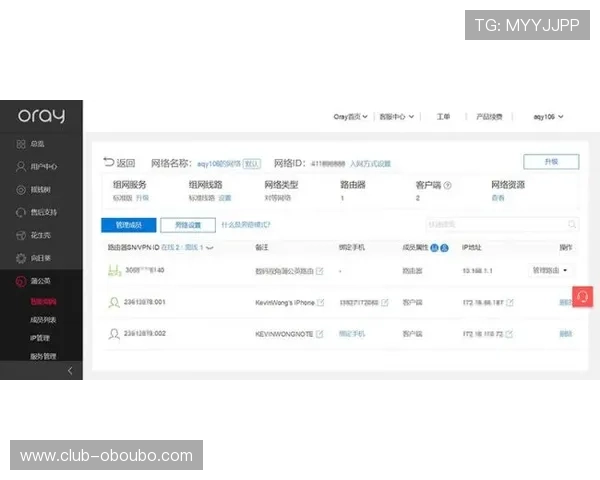The height and width of the screenshot is (480, 600).
Task: Open 工单 in the top bar
Action: pyautogui.click(x=443, y=116)
